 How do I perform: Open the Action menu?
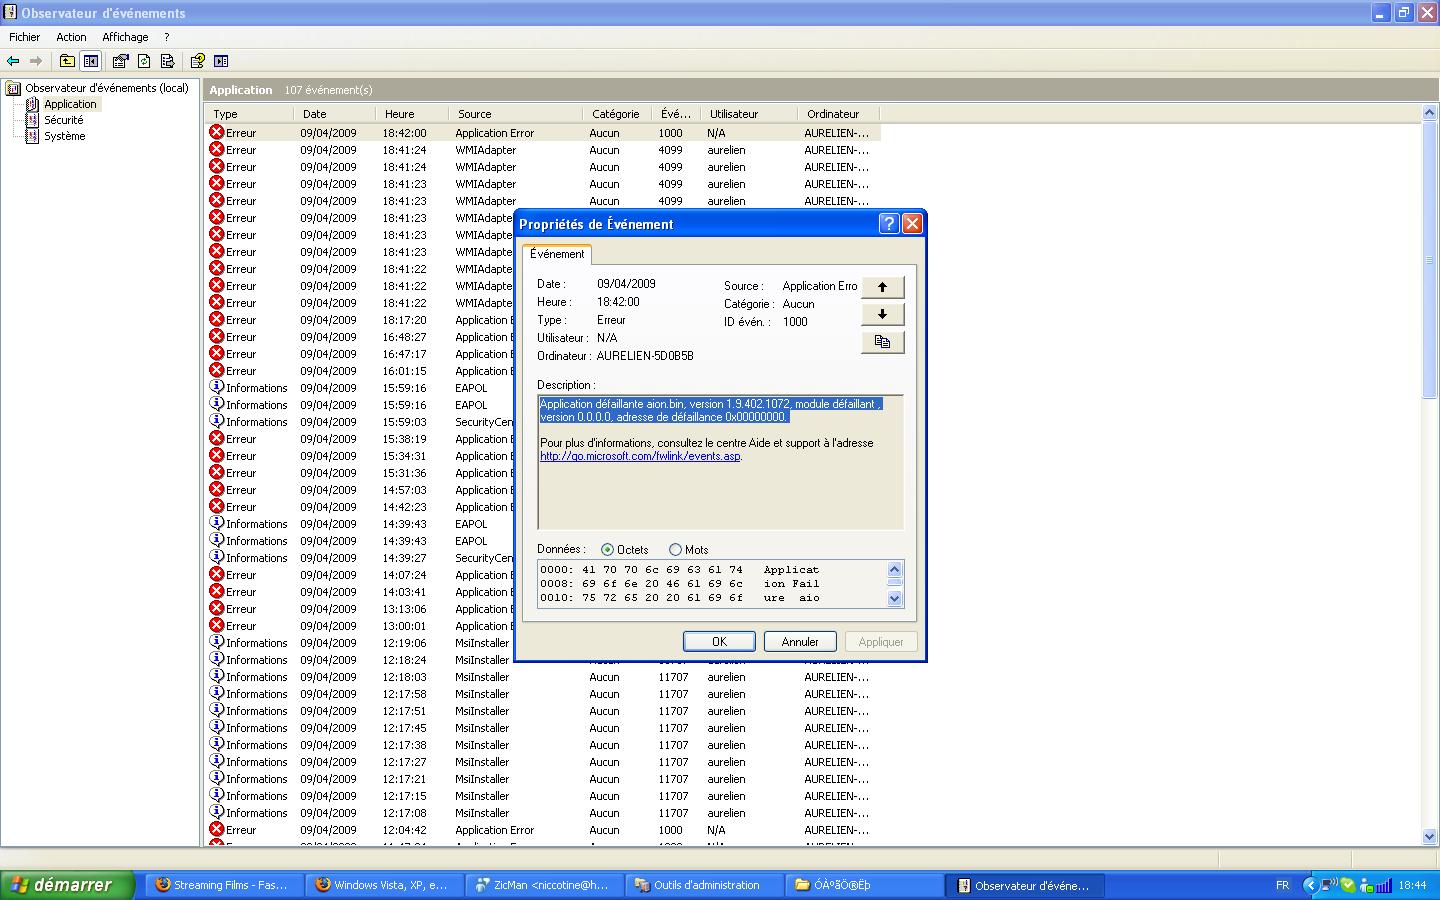(71, 37)
